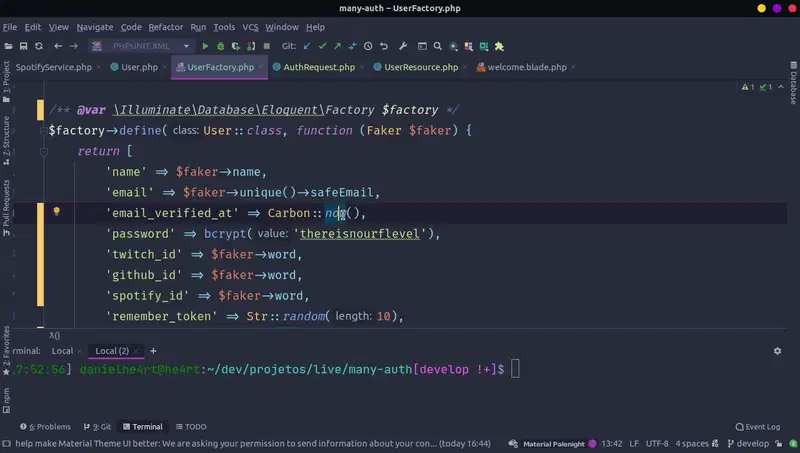This screenshot has height=453, width=800.
Task: Start debugging with the bug icon
Action: click(220, 46)
